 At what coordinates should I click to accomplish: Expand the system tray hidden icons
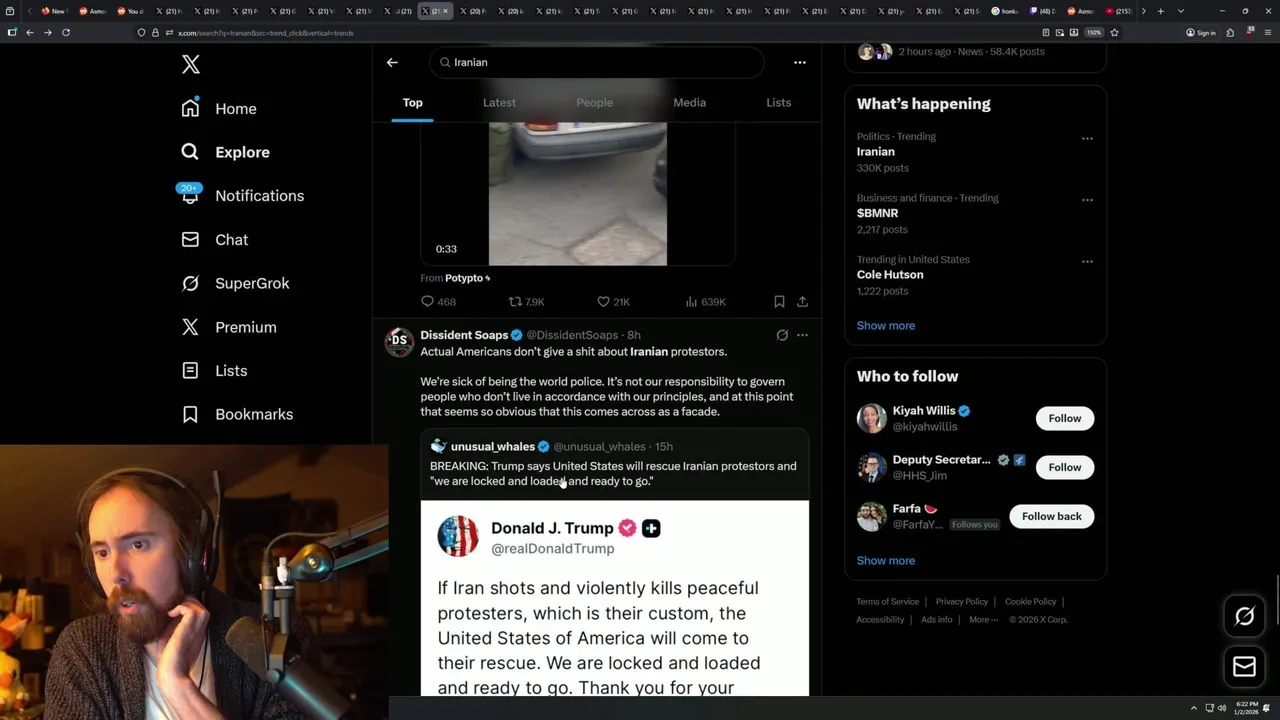tap(1193, 708)
